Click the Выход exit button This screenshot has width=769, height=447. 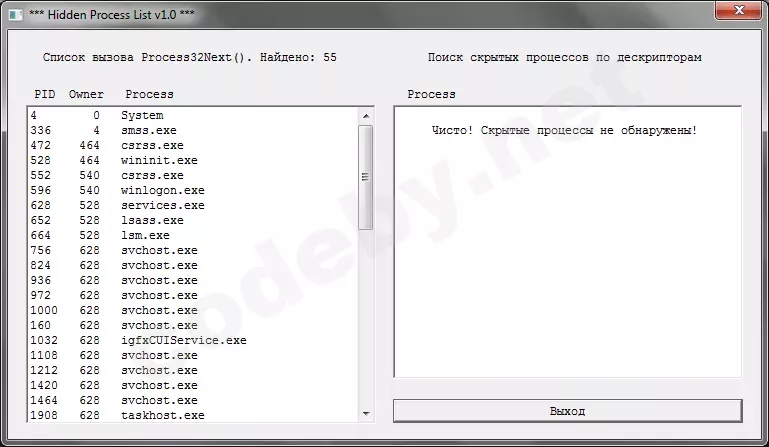(x=567, y=411)
